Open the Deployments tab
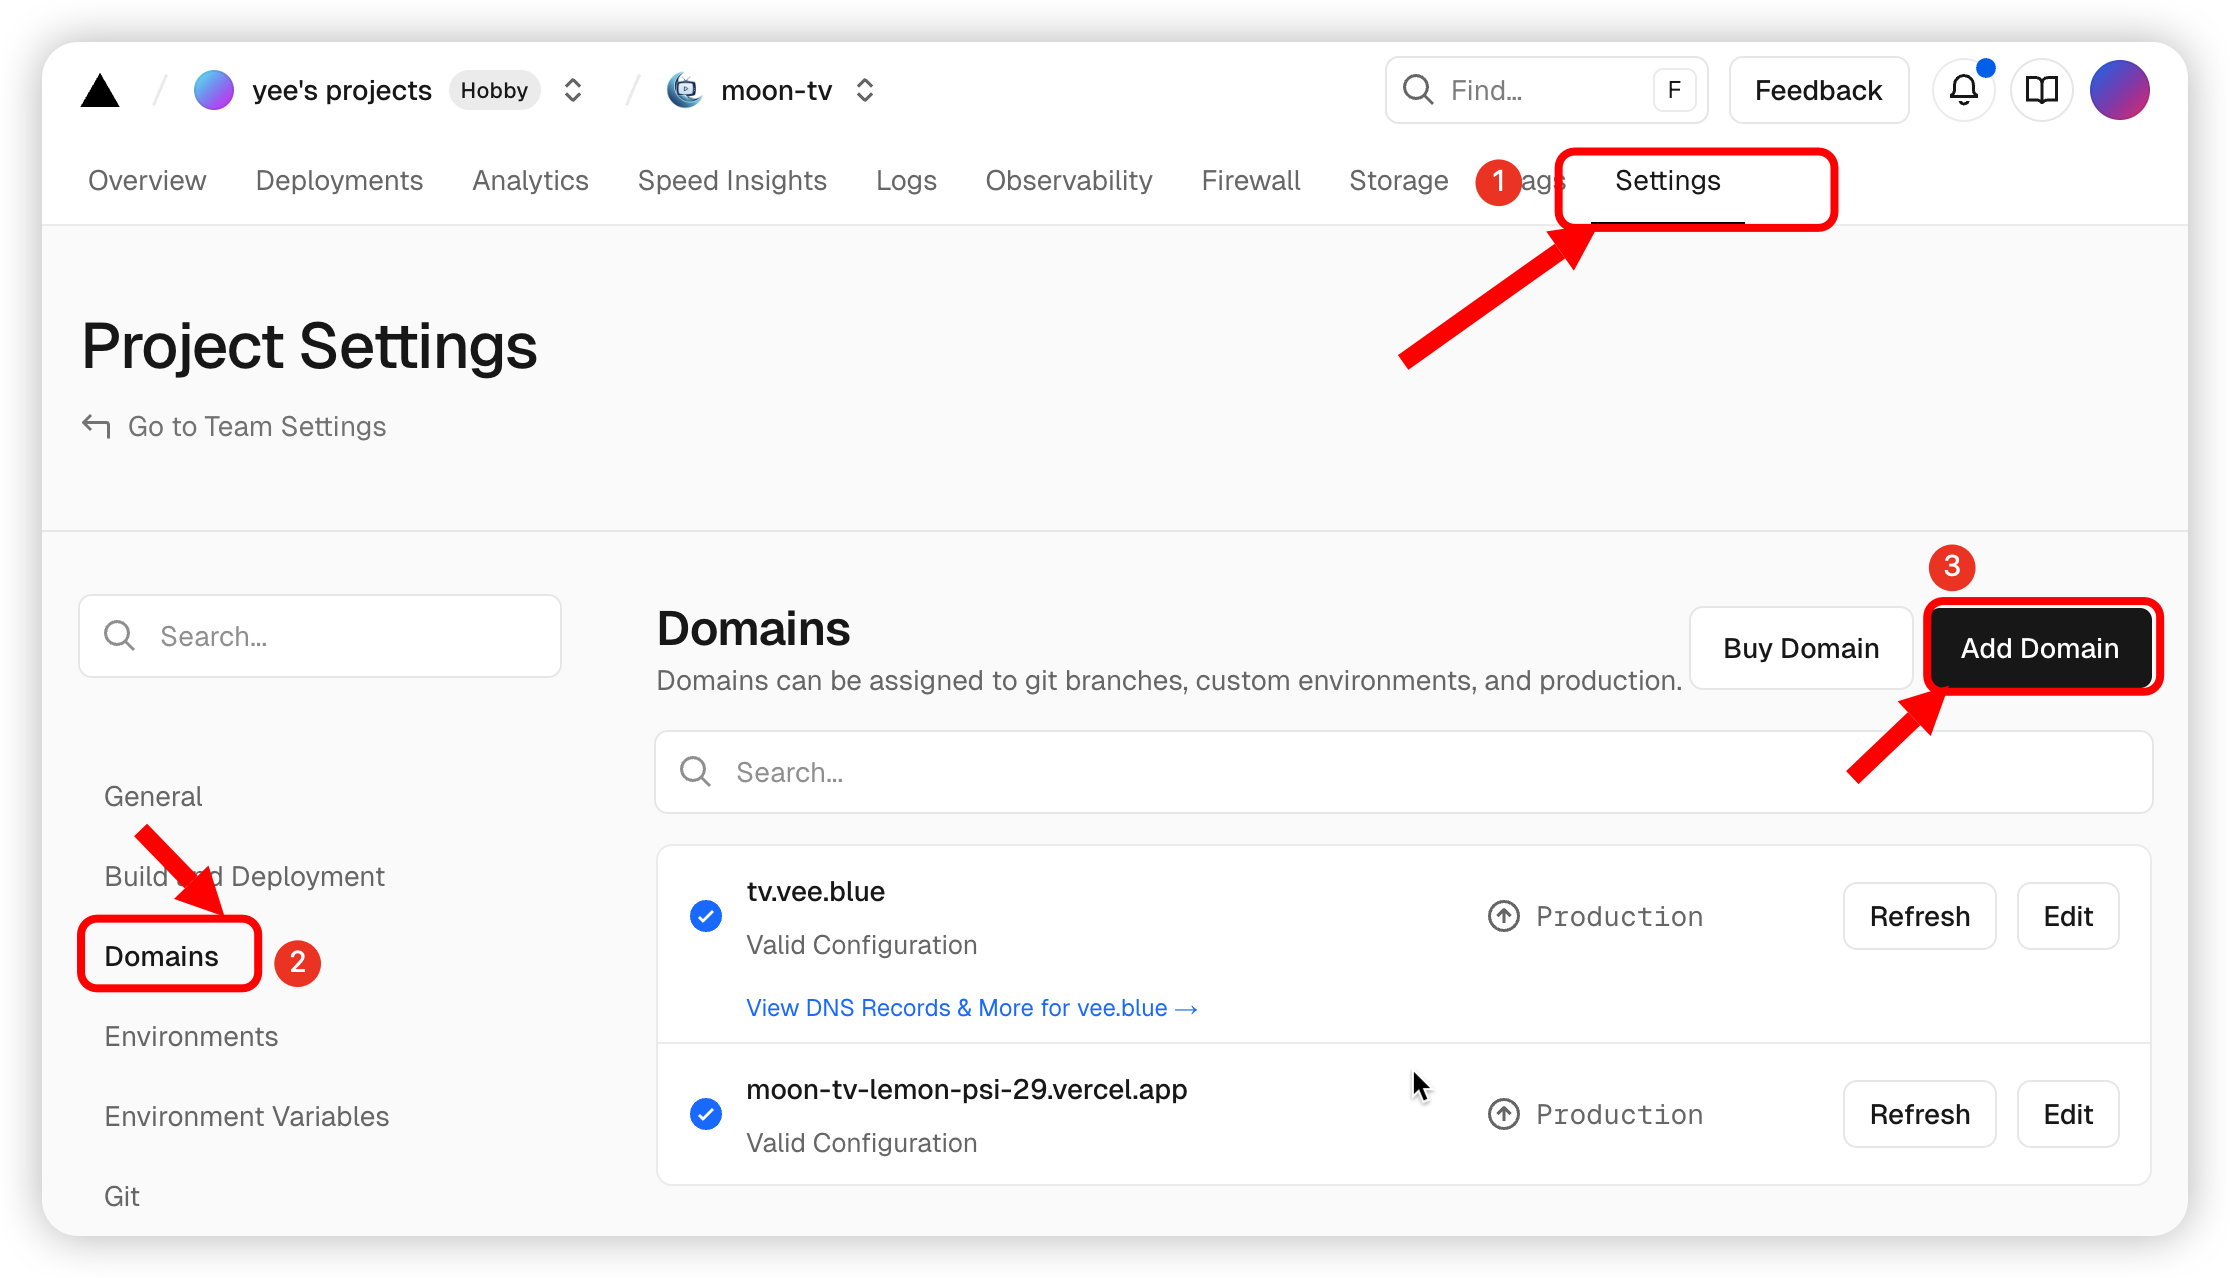The width and height of the screenshot is (2230, 1278). [339, 181]
